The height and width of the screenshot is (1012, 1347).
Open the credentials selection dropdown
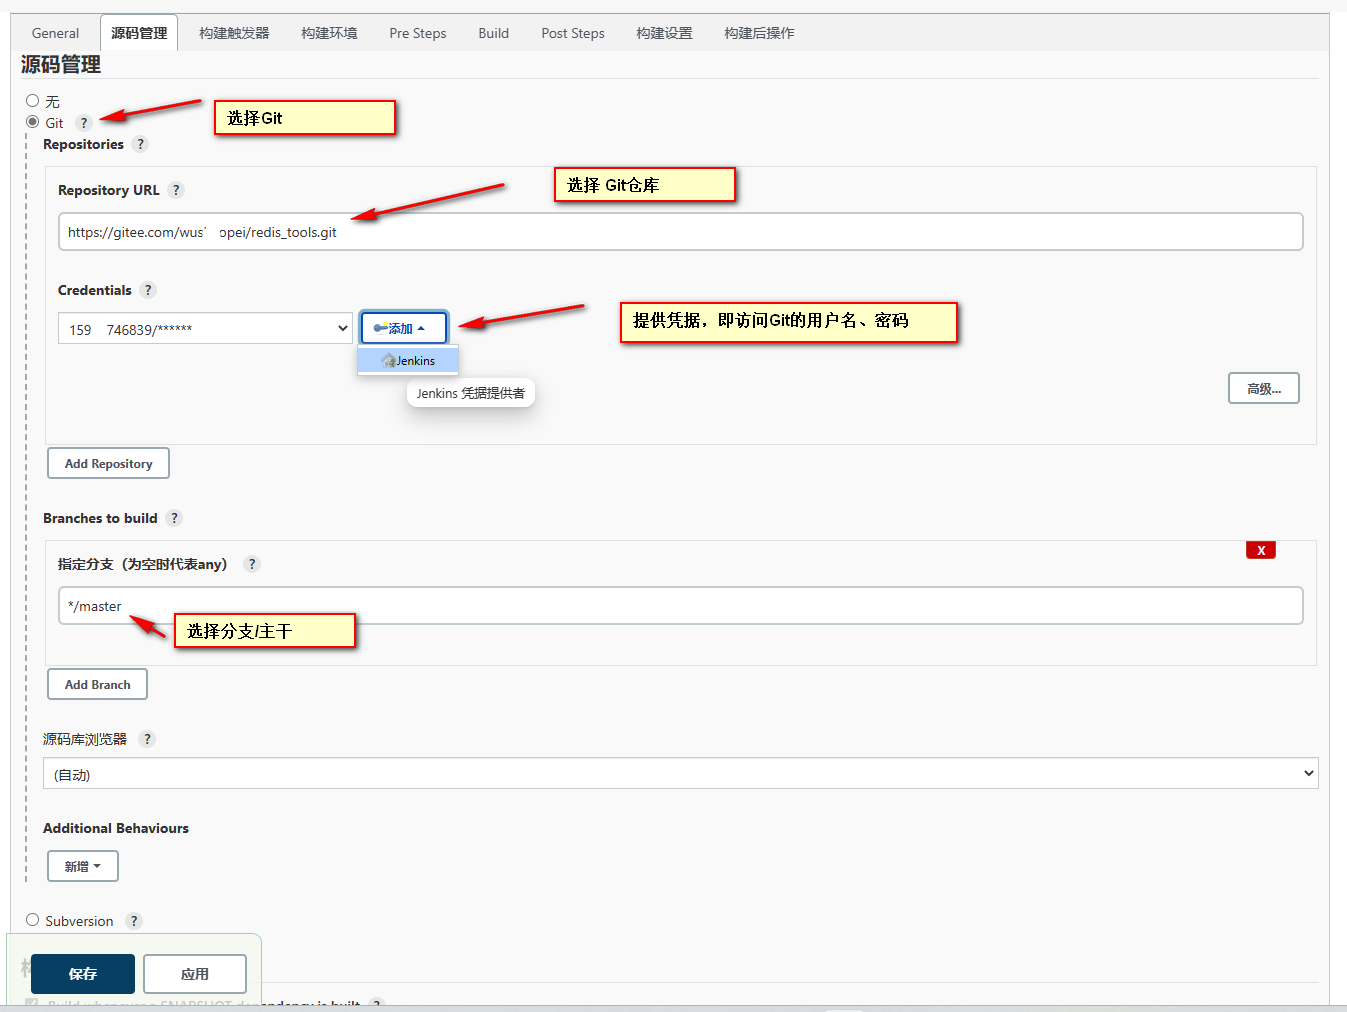(x=205, y=328)
